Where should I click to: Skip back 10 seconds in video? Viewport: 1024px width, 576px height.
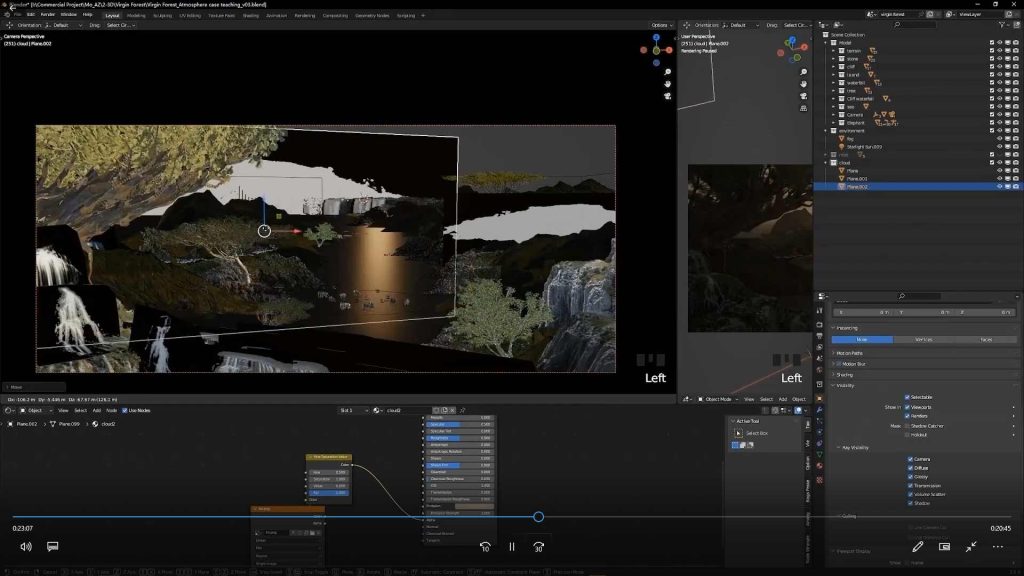pyautogui.click(x=485, y=547)
